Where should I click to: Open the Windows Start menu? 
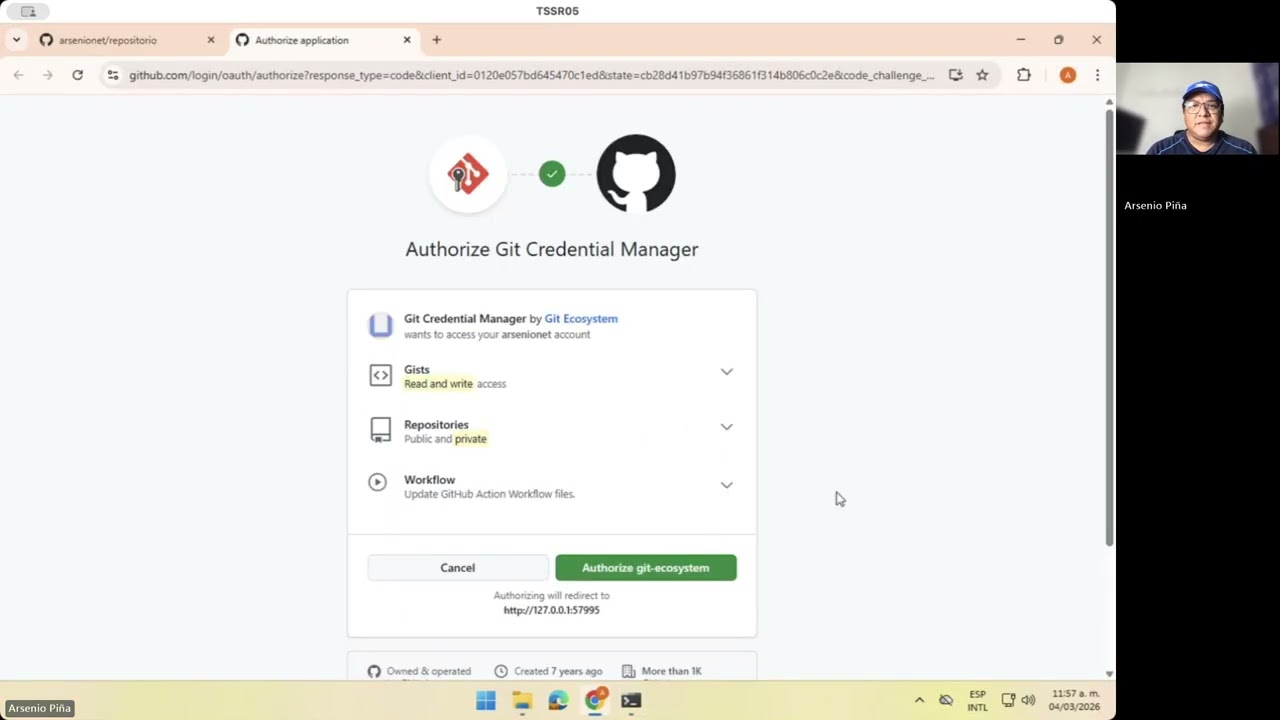click(x=486, y=701)
